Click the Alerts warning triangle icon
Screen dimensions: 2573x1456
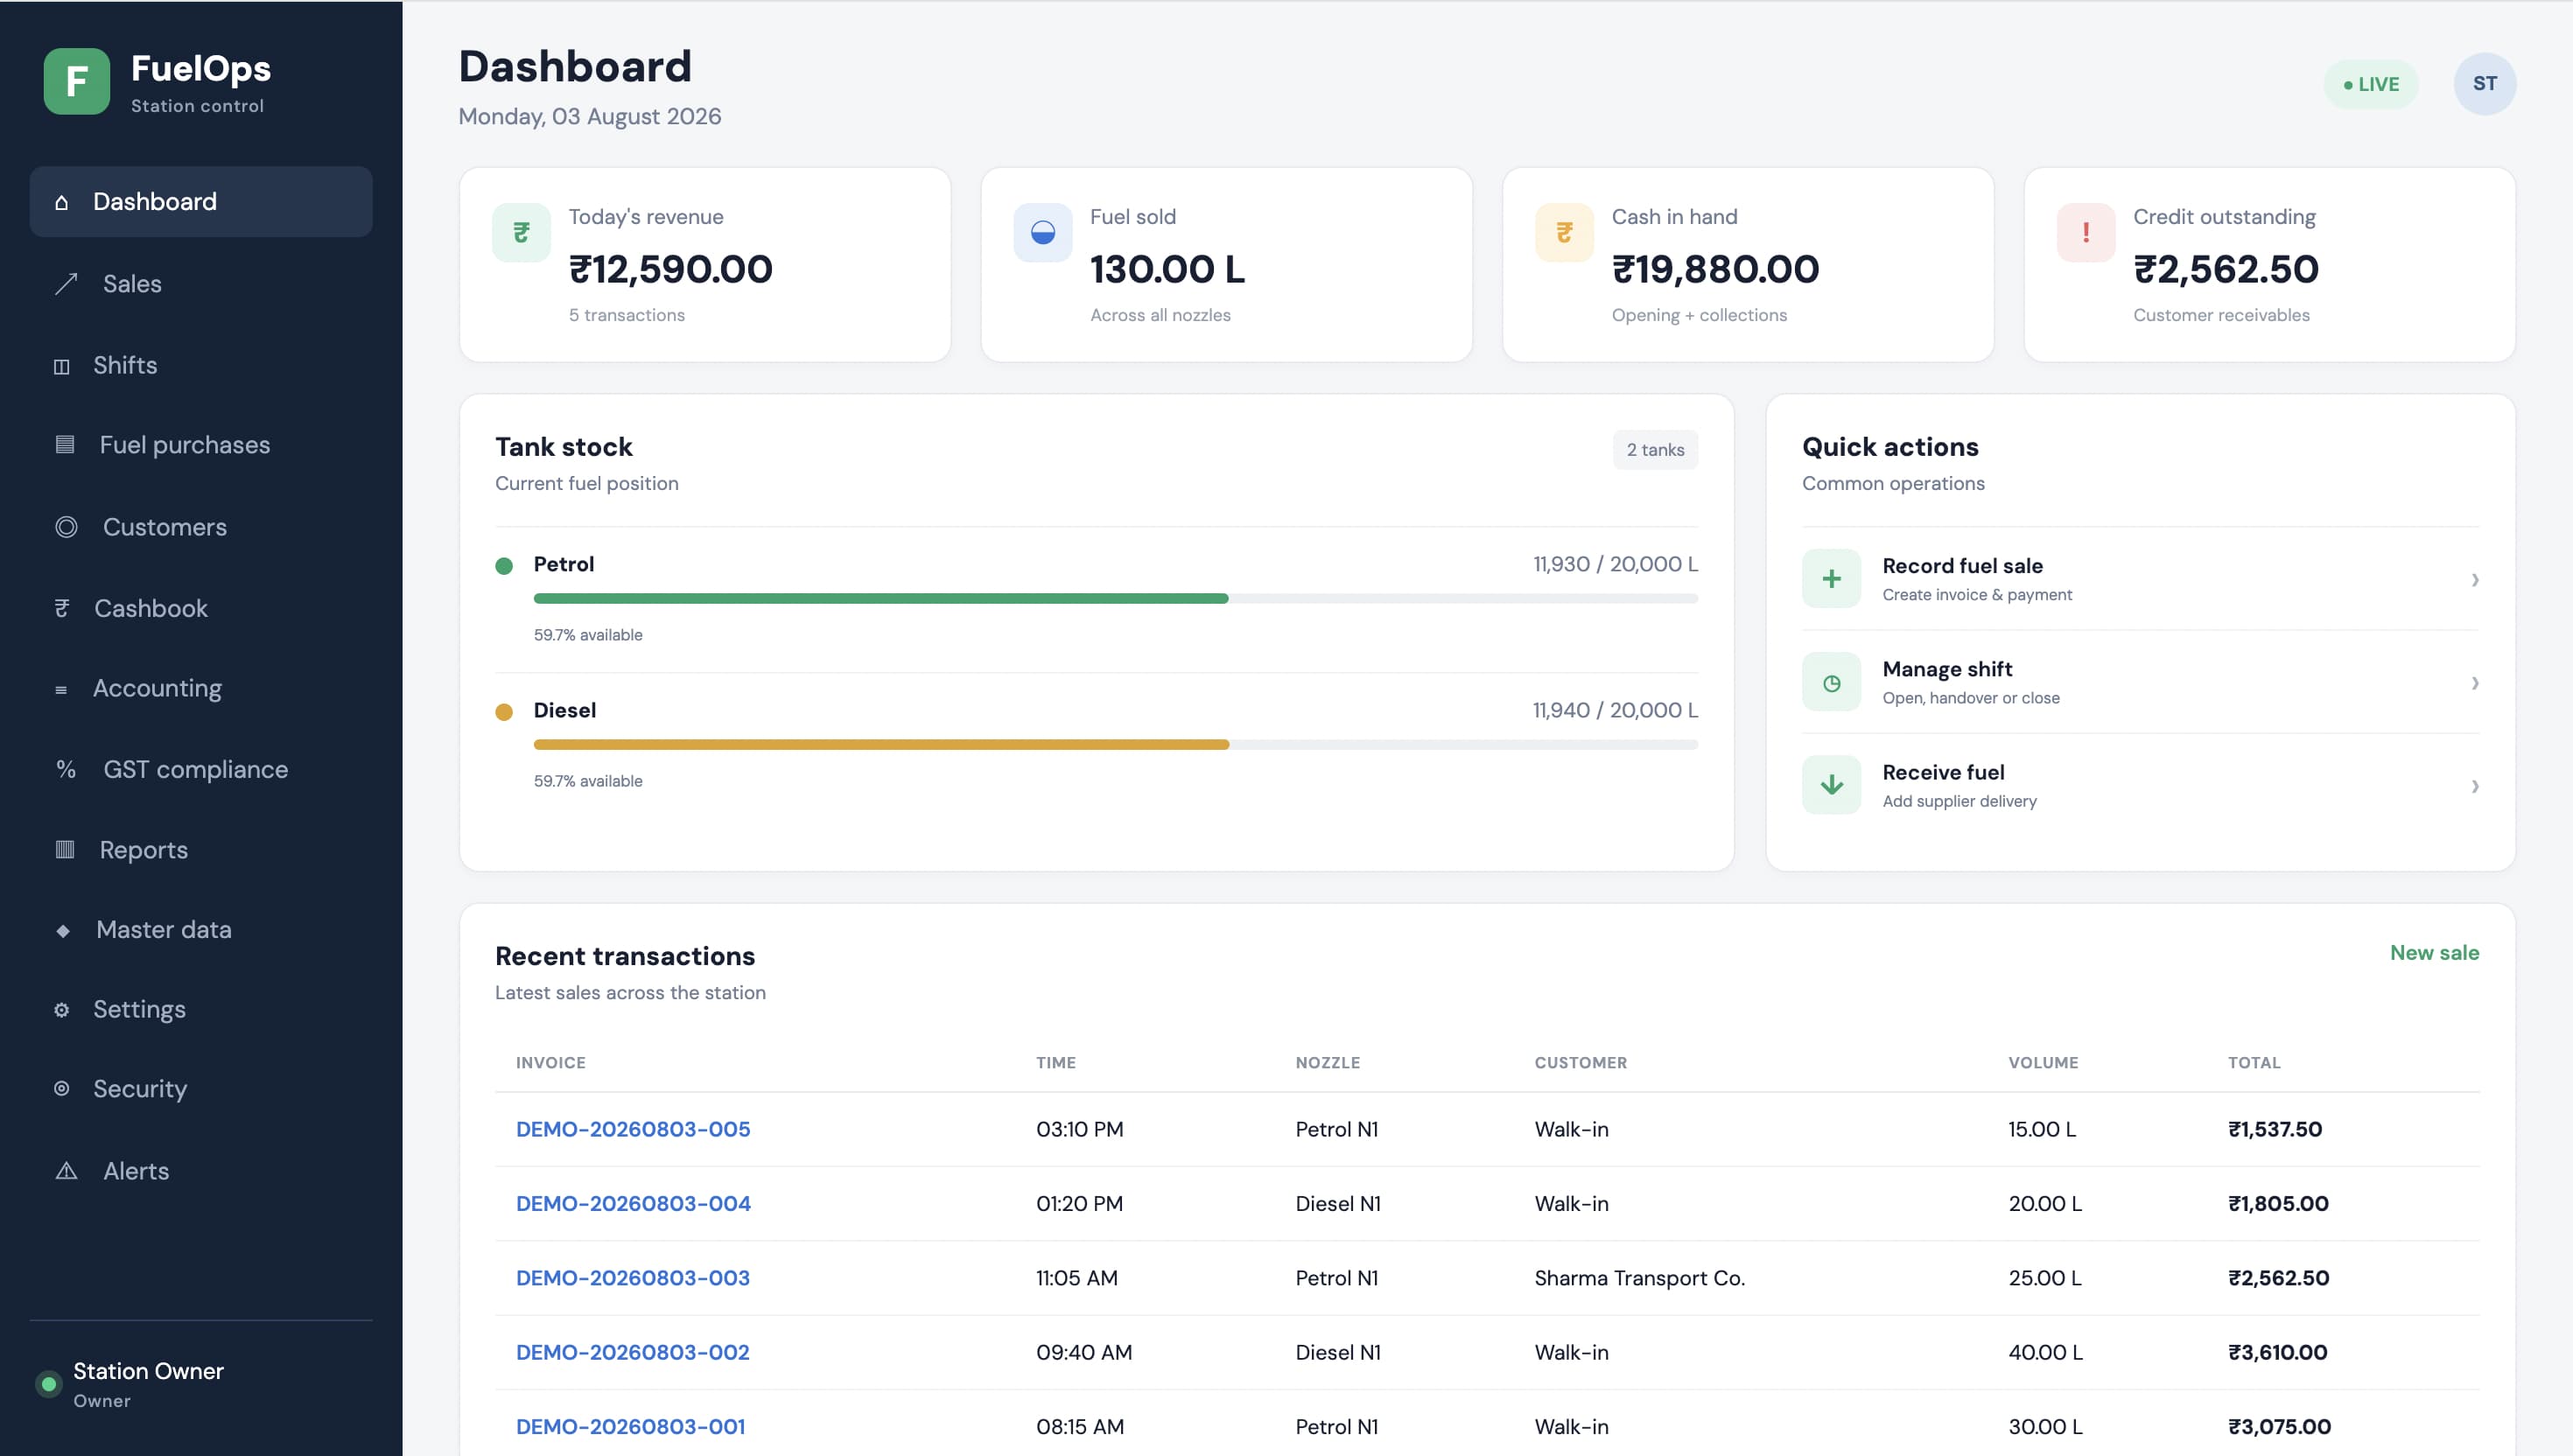point(66,1171)
